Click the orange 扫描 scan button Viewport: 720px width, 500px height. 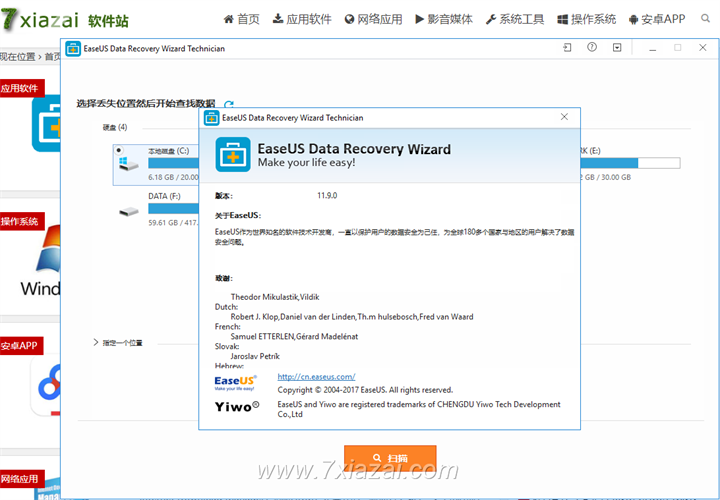point(390,458)
